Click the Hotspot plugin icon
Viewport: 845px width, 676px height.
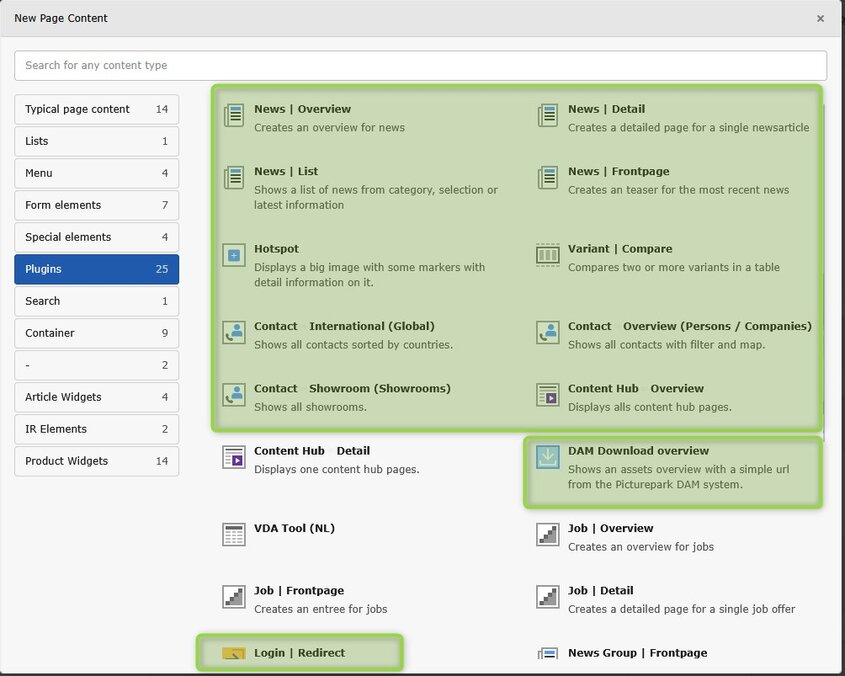233,255
